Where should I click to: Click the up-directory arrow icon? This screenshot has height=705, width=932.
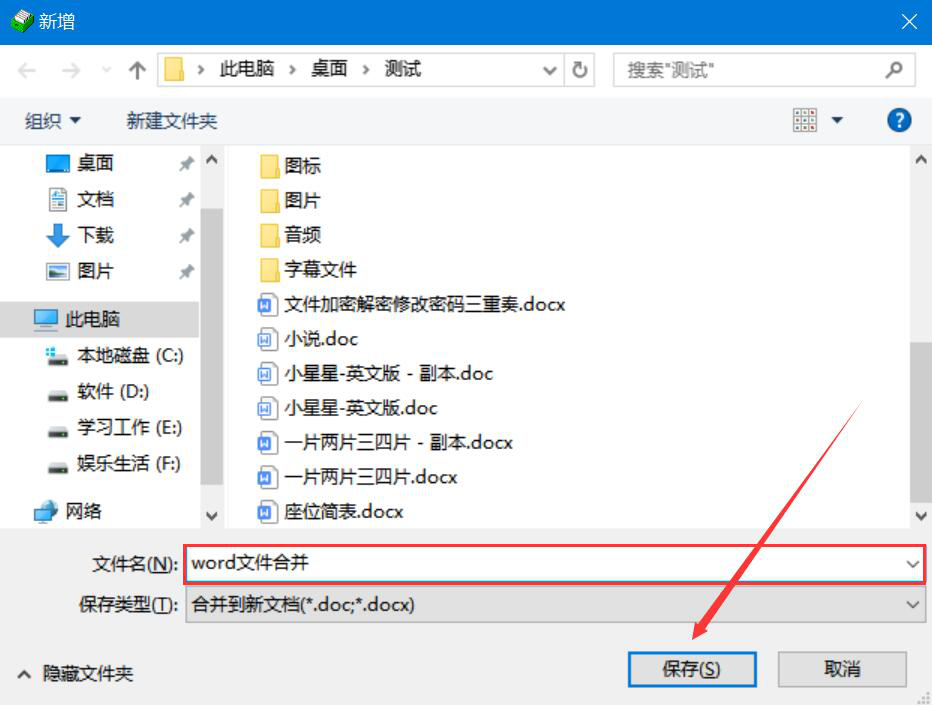click(137, 70)
